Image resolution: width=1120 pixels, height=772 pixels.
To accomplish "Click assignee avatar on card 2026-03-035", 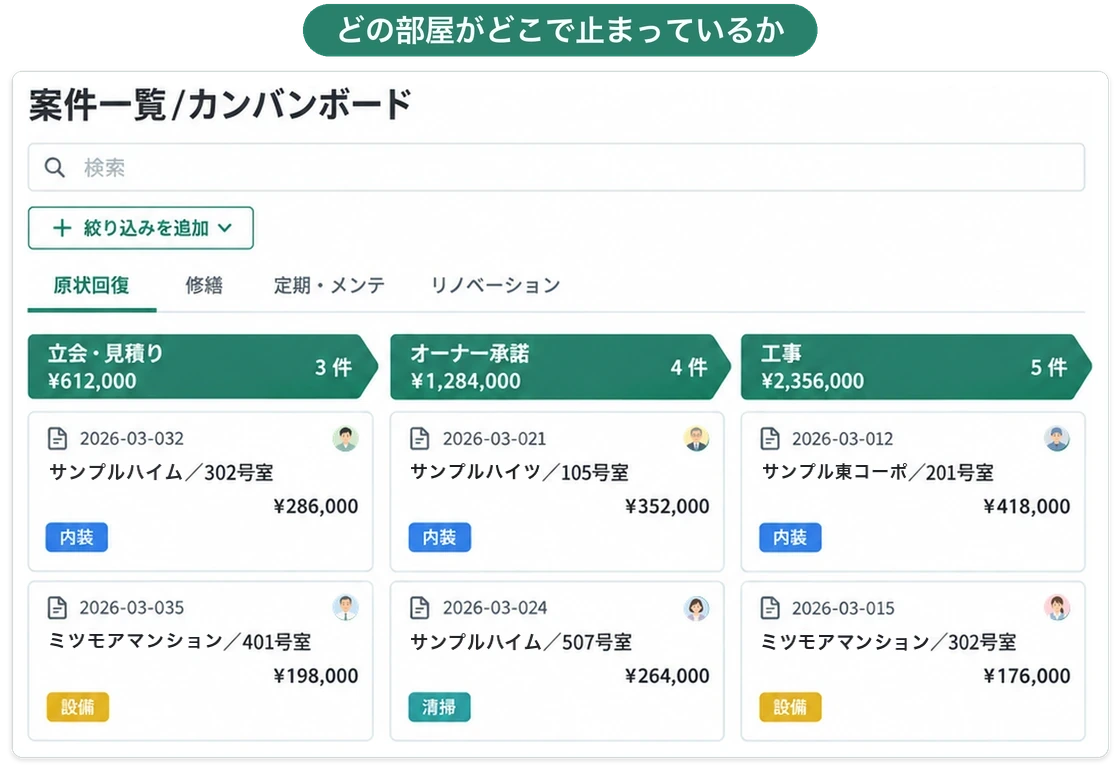I will (x=346, y=608).
